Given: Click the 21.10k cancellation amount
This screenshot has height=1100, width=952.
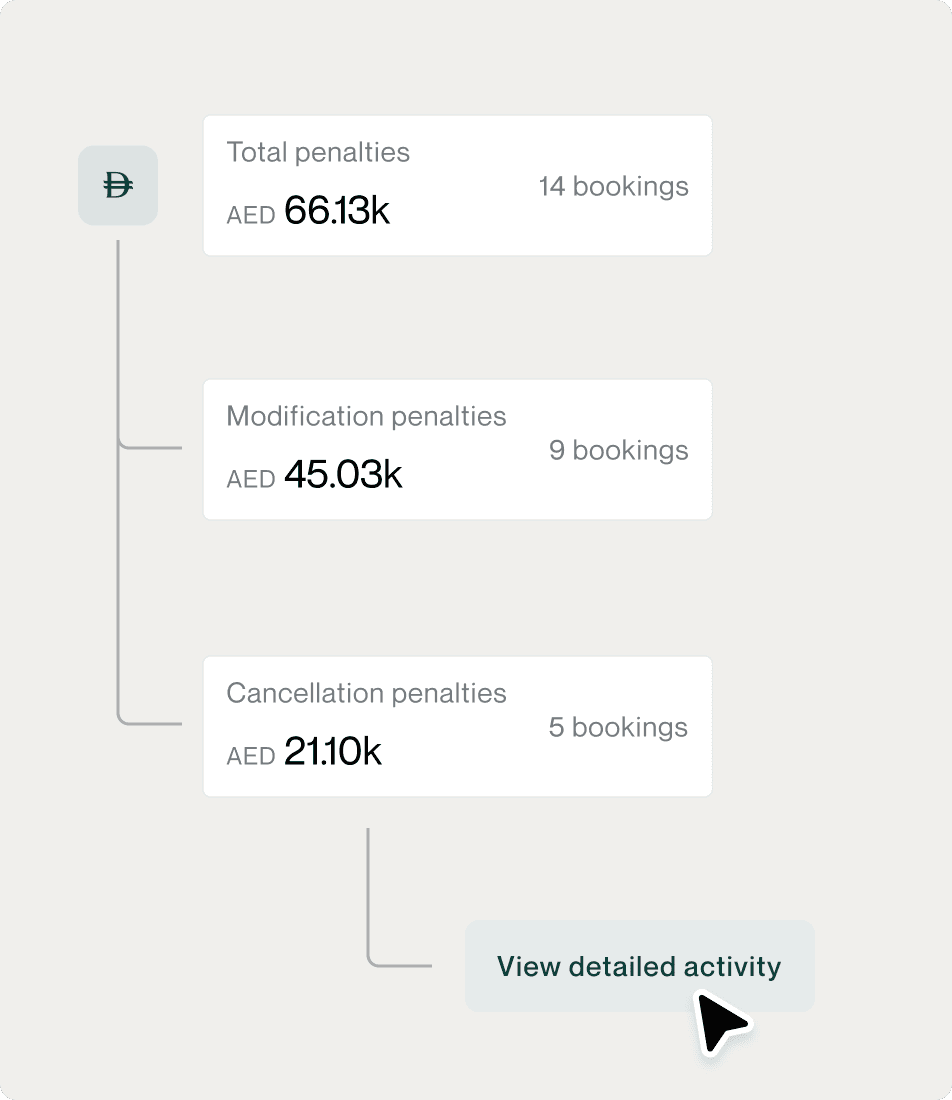Looking at the screenshot, I should pos(333,752).
